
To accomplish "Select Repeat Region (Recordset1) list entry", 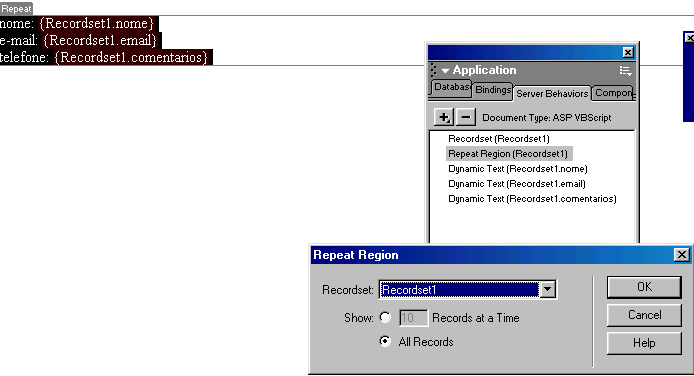I will 509,154.
